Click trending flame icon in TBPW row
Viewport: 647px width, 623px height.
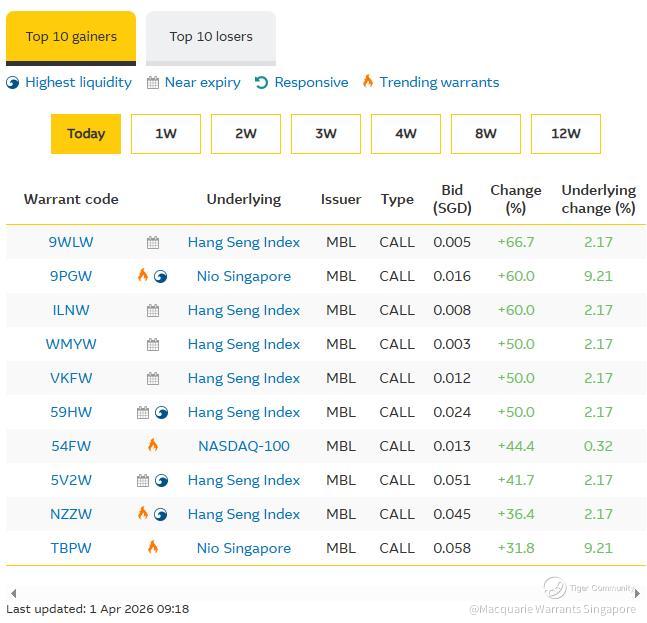[153, 547]
